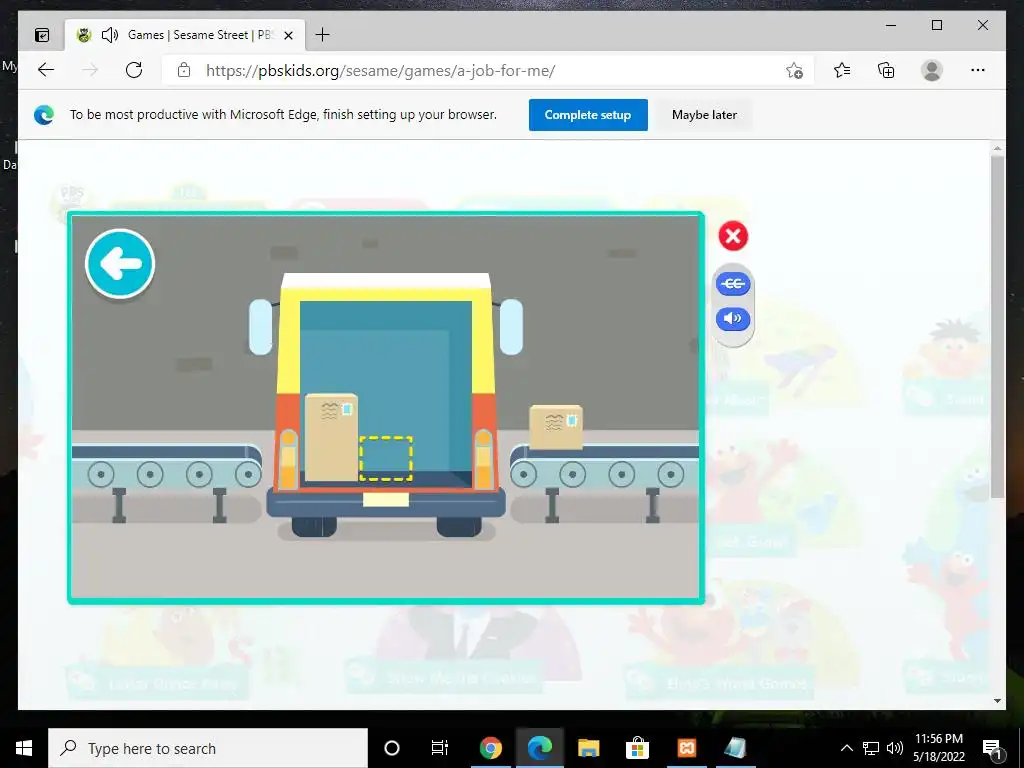Switch to Microsoft Edge taskbar icon
This screenshot has width=1024, height=768.
[x=539, y=748]
